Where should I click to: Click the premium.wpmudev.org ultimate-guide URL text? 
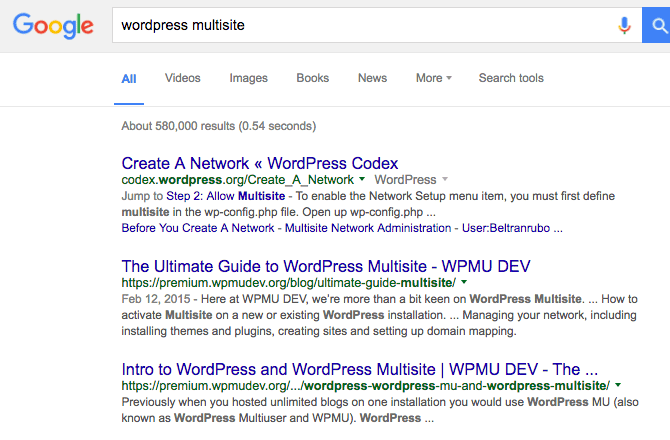tap(288, 283)
